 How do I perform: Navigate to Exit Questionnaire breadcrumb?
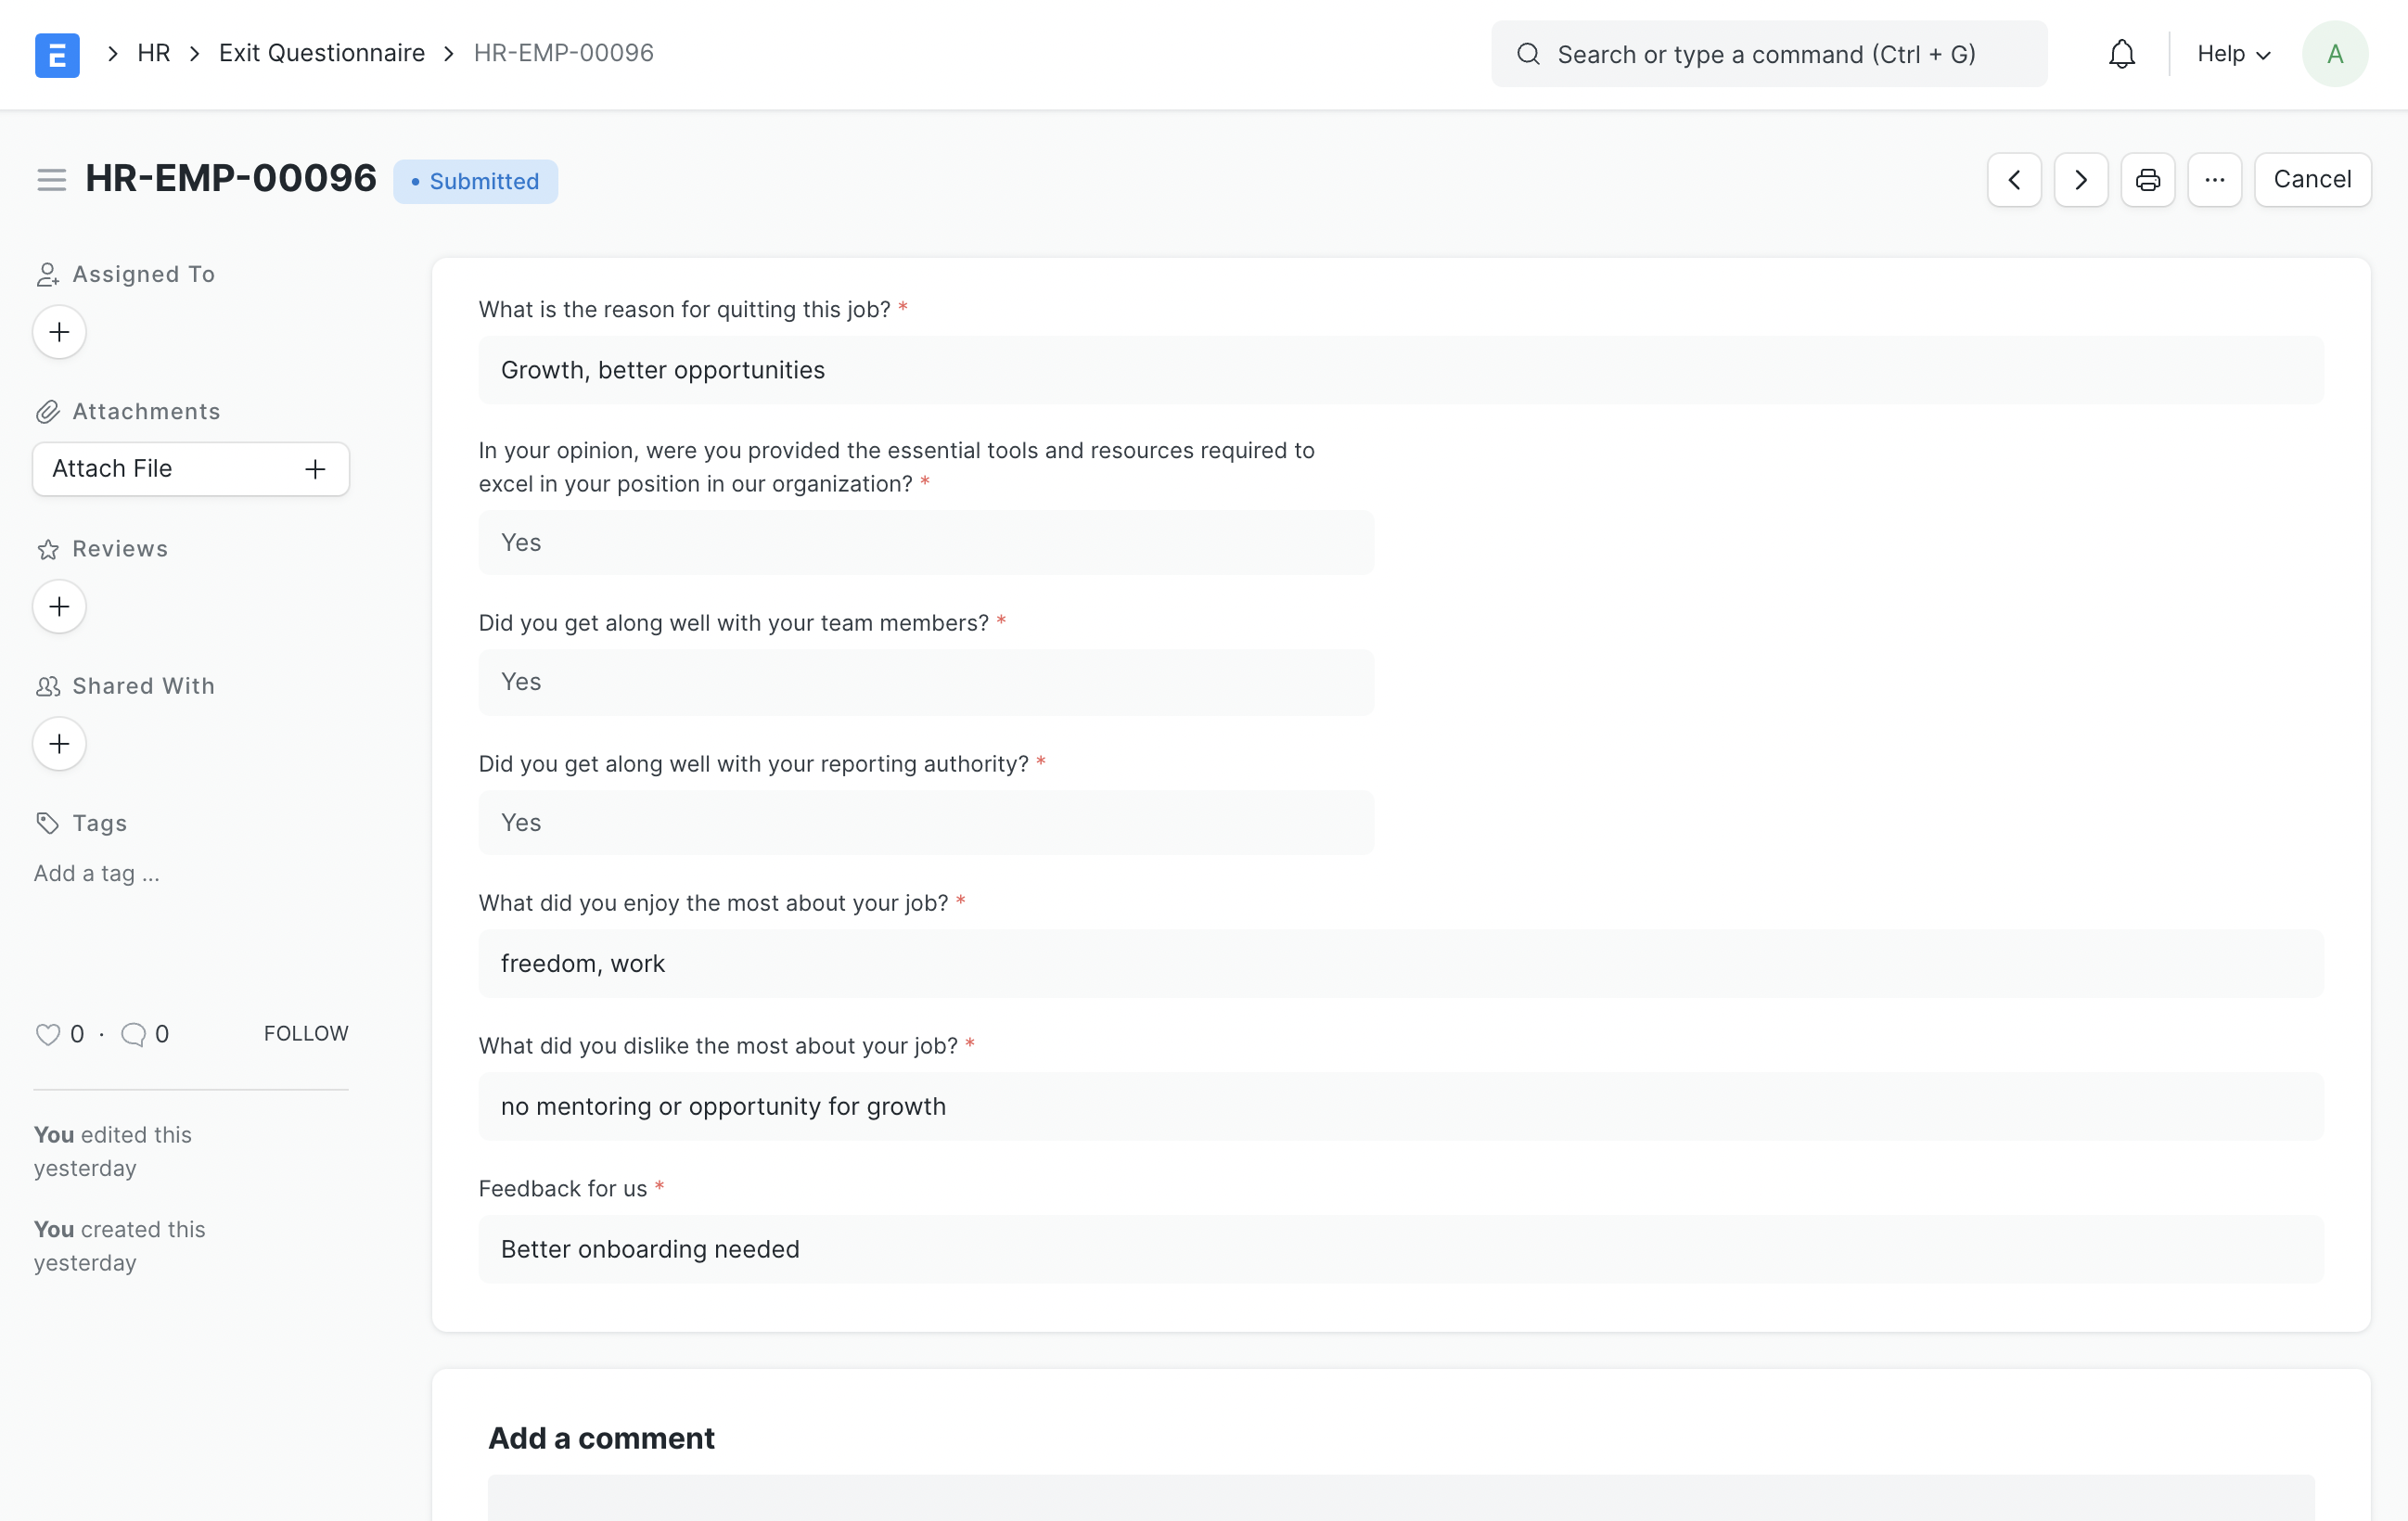321,53
